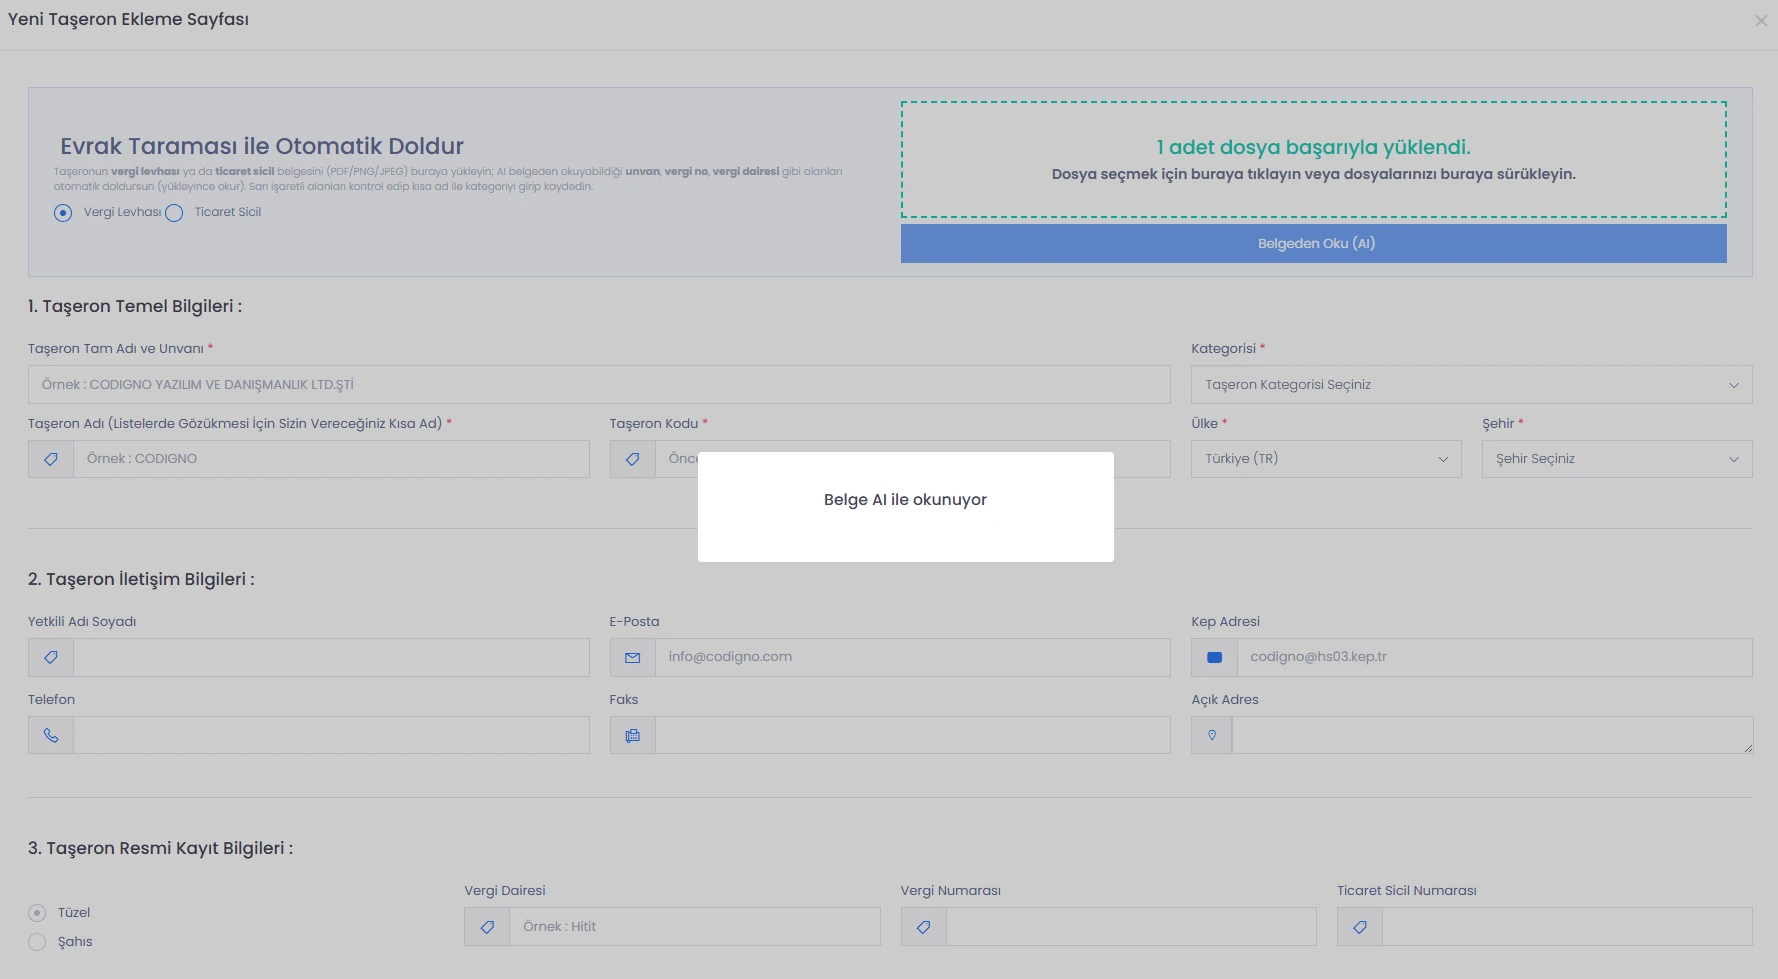Select the Ticaret Sicil radio option

[174, 213]
